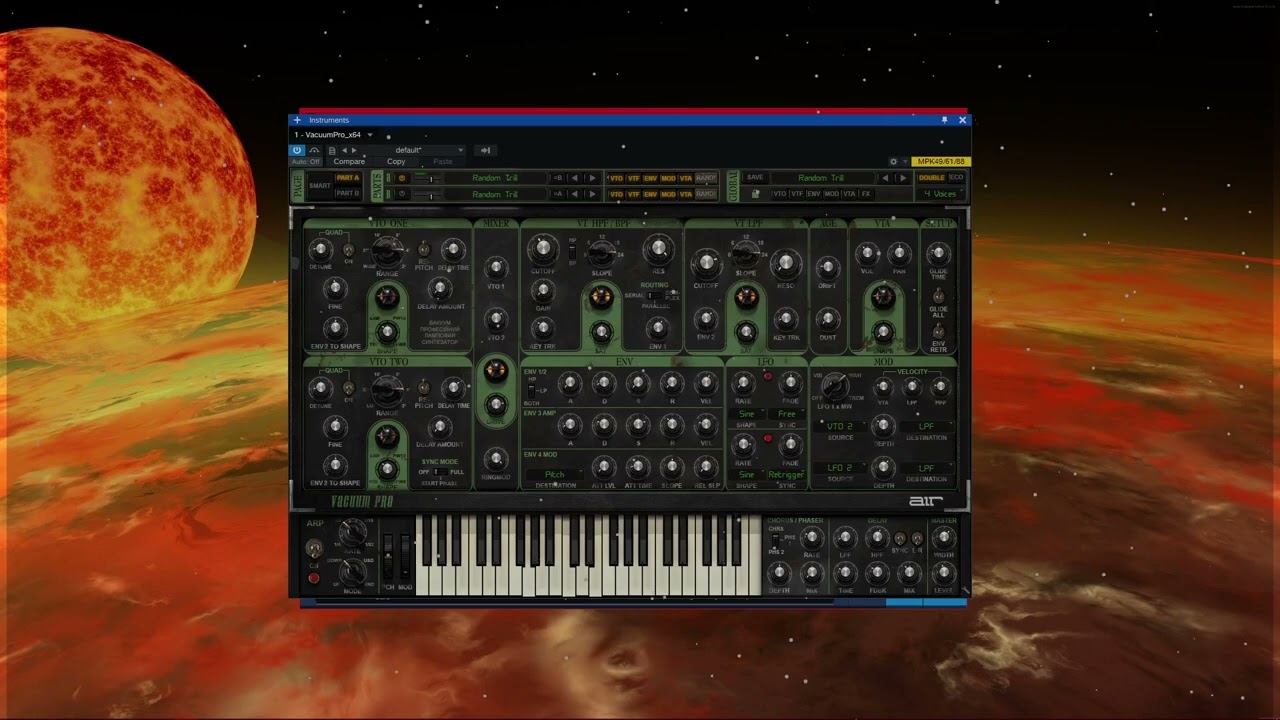This screenshot has width=1280, height=720.
Task: Click next arrow on the =B row
Action: pos(592,178)
